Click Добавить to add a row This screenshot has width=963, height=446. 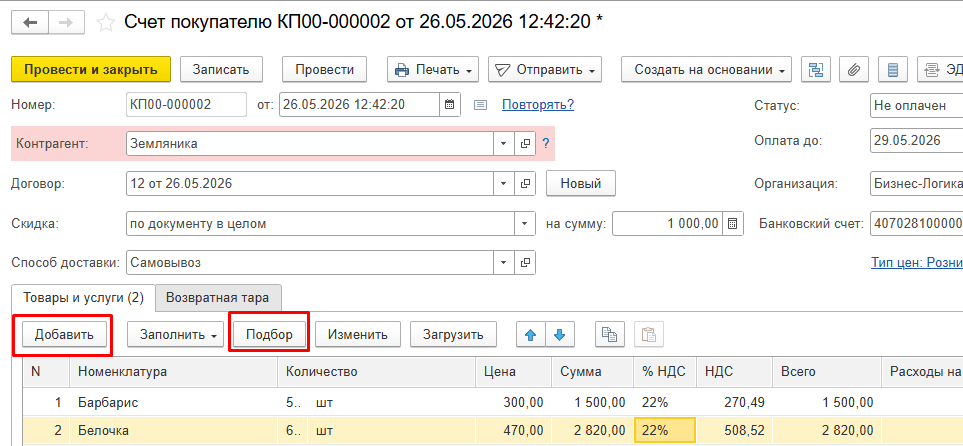click(x=64, y=335)
